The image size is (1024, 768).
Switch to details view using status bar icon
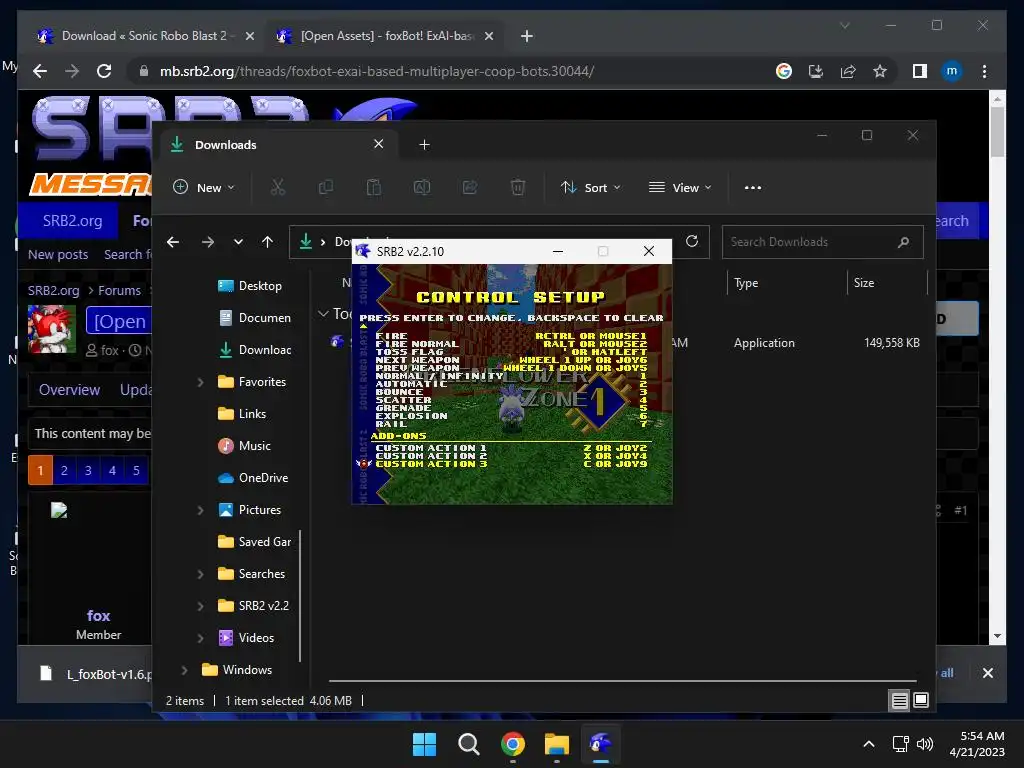899,701
